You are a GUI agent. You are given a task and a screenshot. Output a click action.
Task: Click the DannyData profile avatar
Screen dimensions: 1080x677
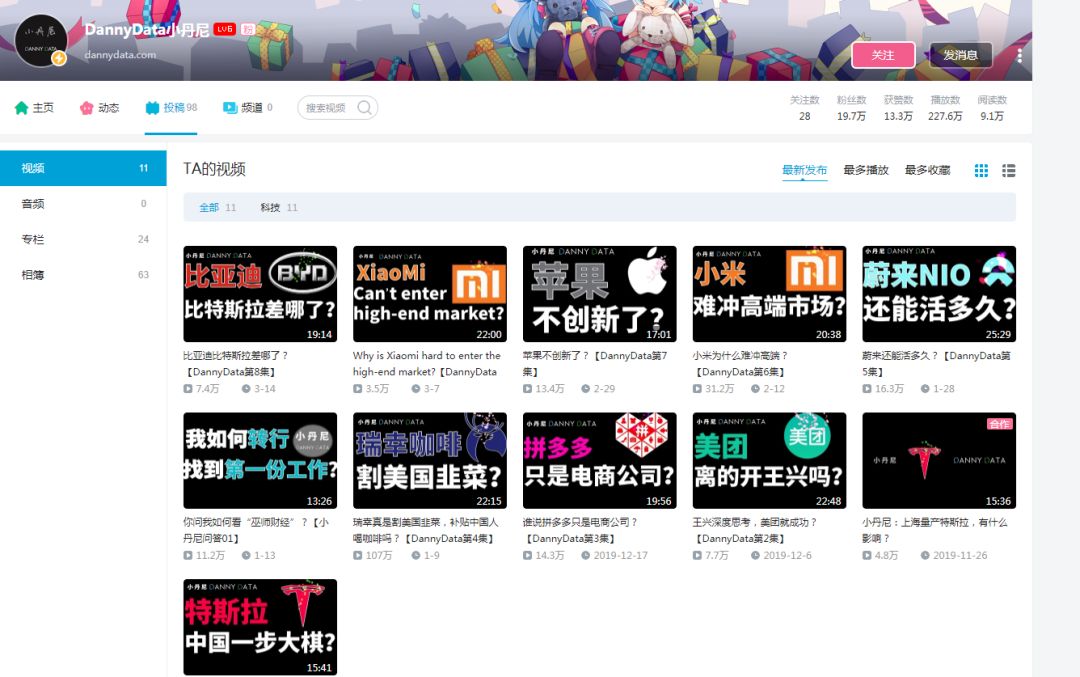[41, 41]
